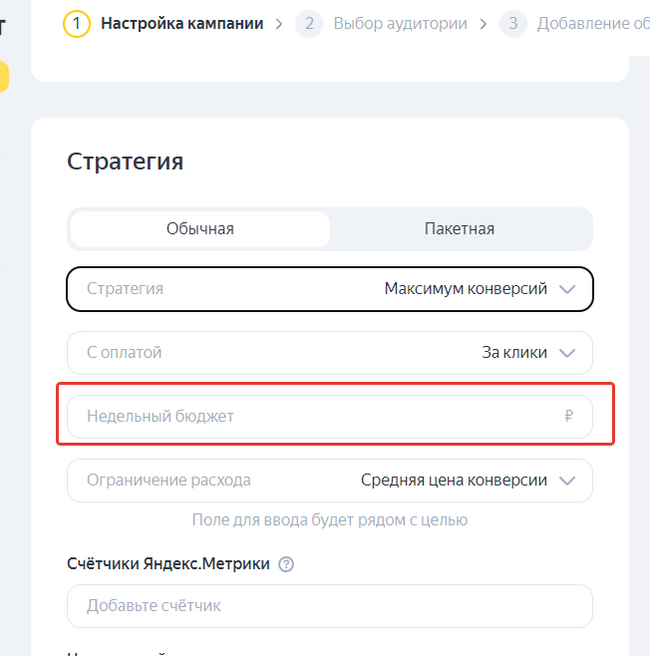This screenshot has width=650, height=656.
Task: Open help for Счётчики Яндекс.Метрики
Action: point(287,564)
